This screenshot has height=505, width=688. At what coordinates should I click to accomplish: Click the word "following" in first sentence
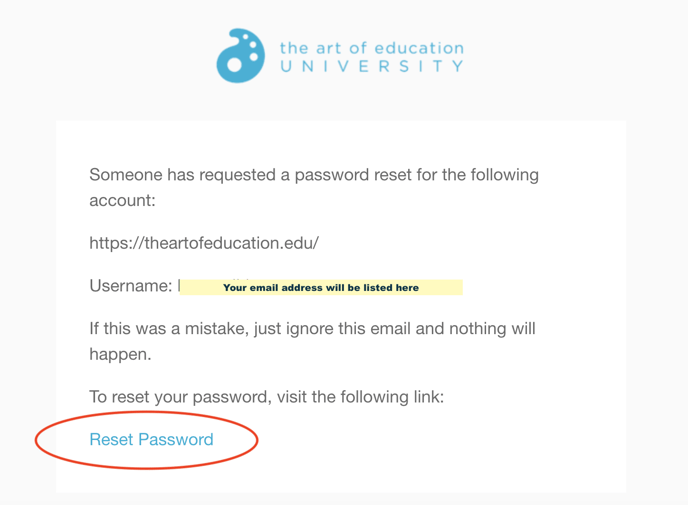(x=505, y=175)
